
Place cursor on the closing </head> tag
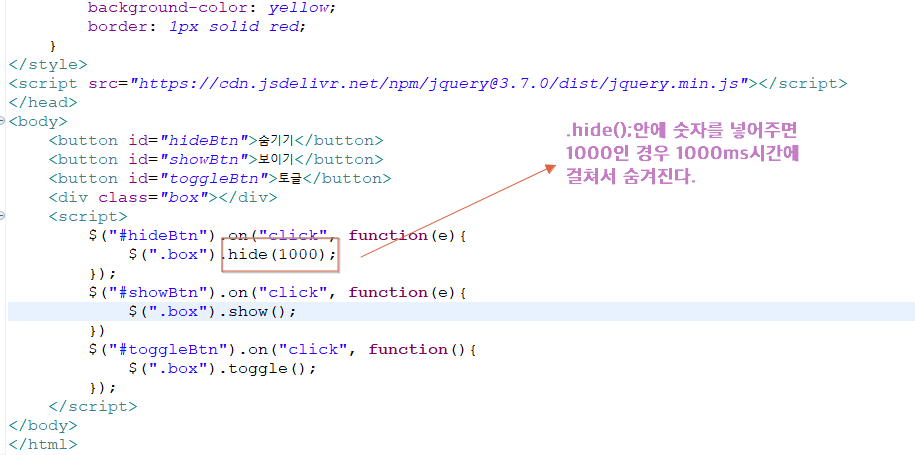point(43,102)
